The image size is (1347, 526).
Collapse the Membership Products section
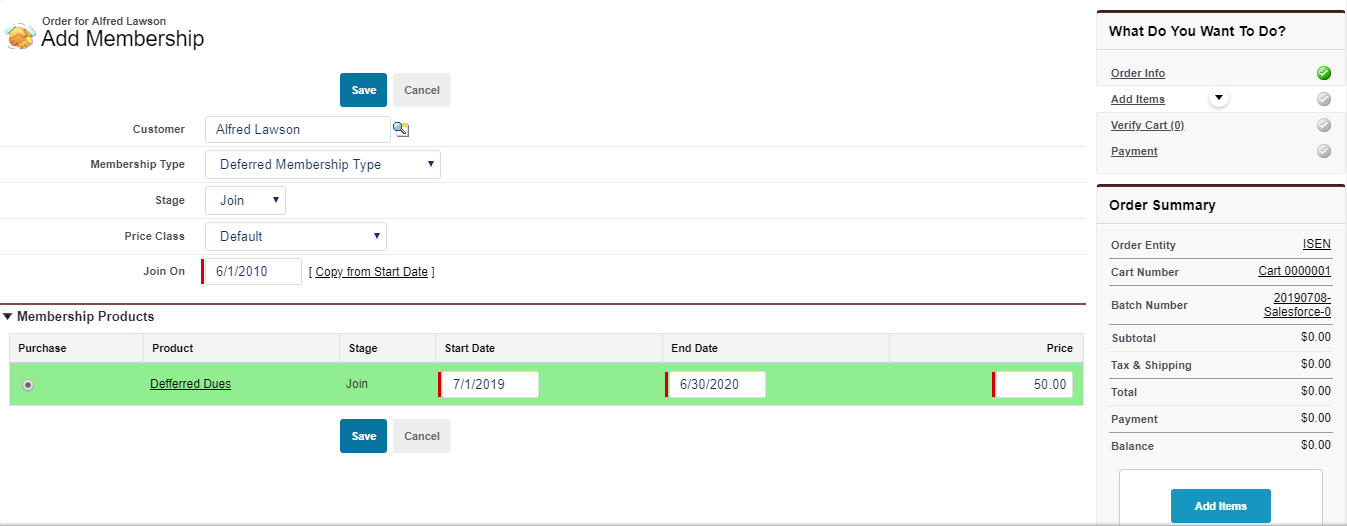(8, 317)
